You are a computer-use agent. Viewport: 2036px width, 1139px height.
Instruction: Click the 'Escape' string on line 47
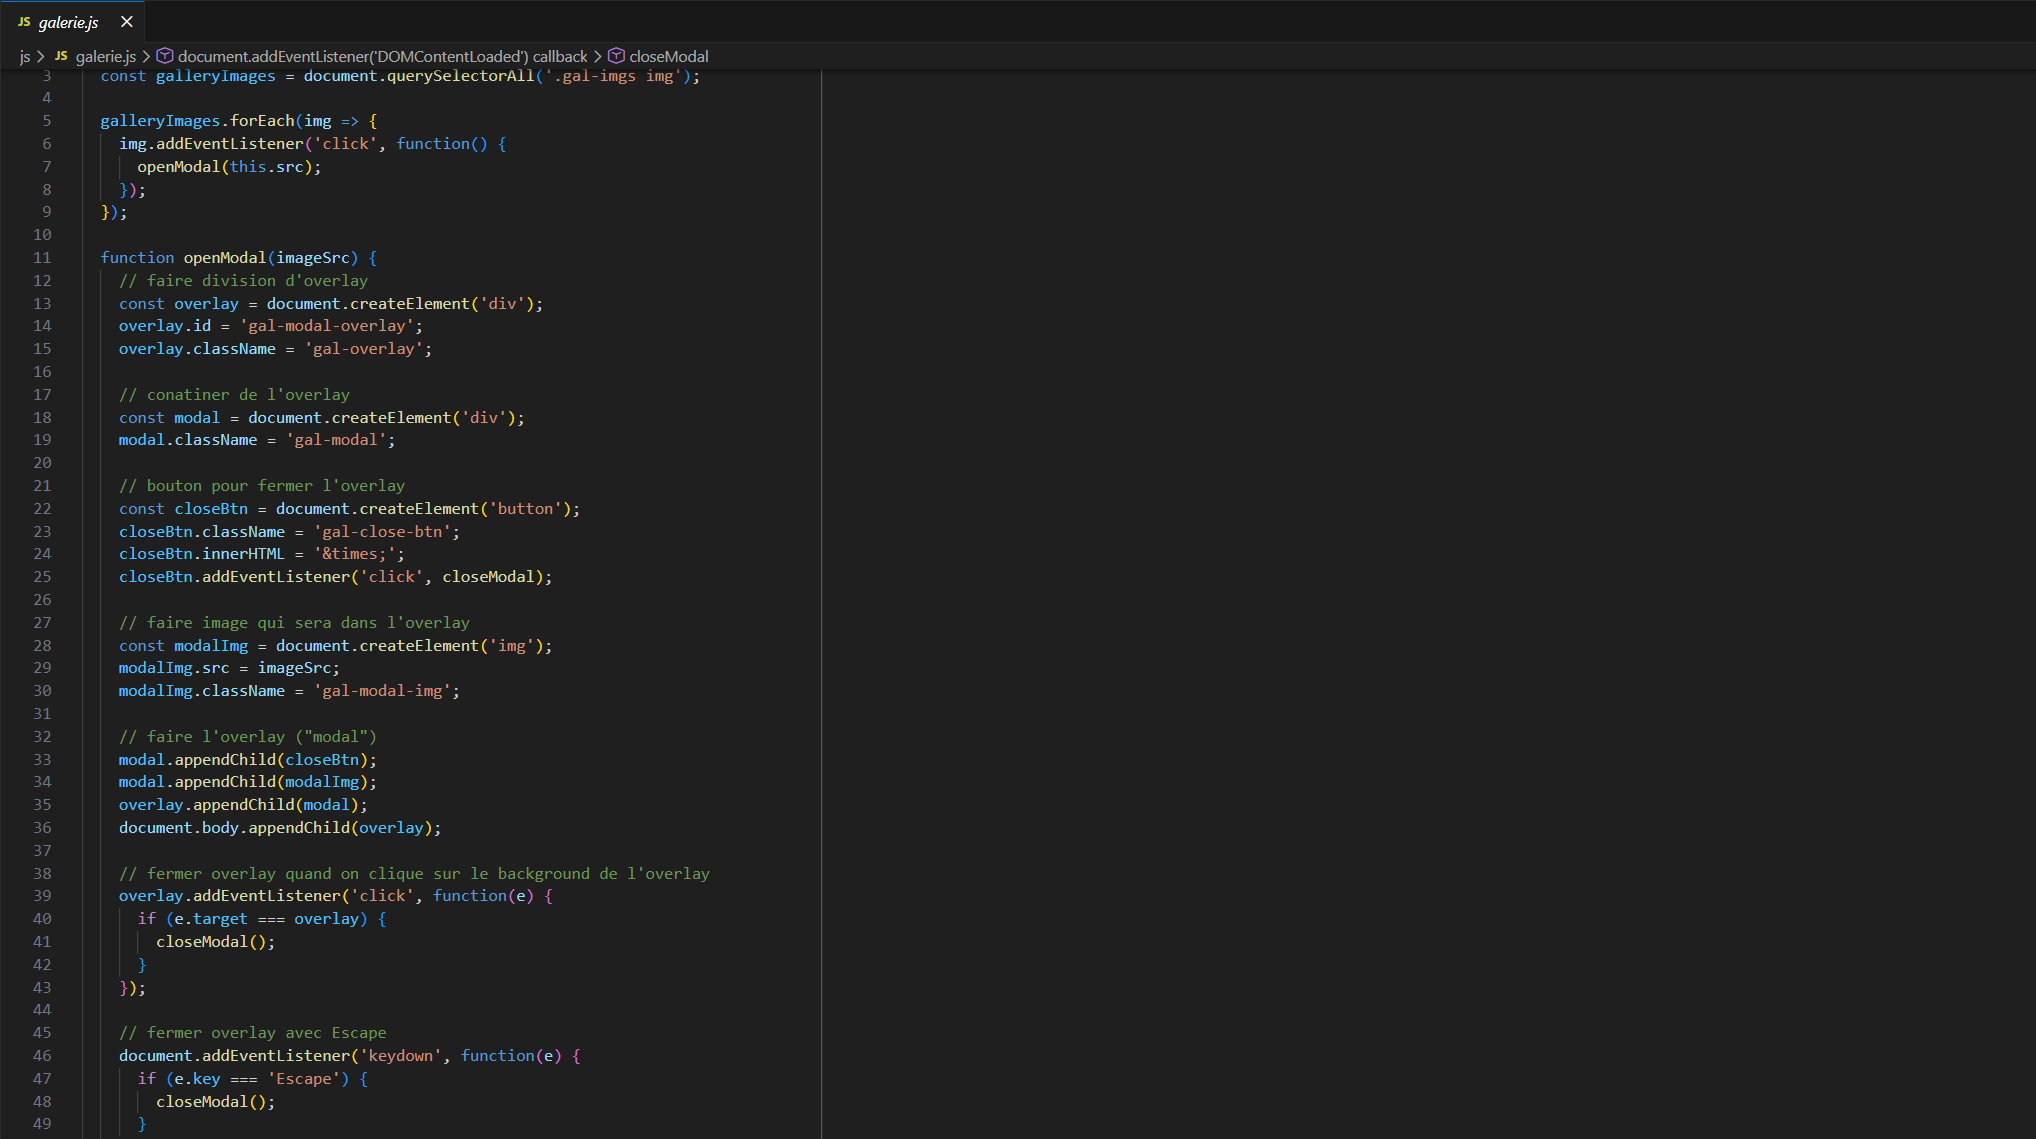click(304, 1079)
